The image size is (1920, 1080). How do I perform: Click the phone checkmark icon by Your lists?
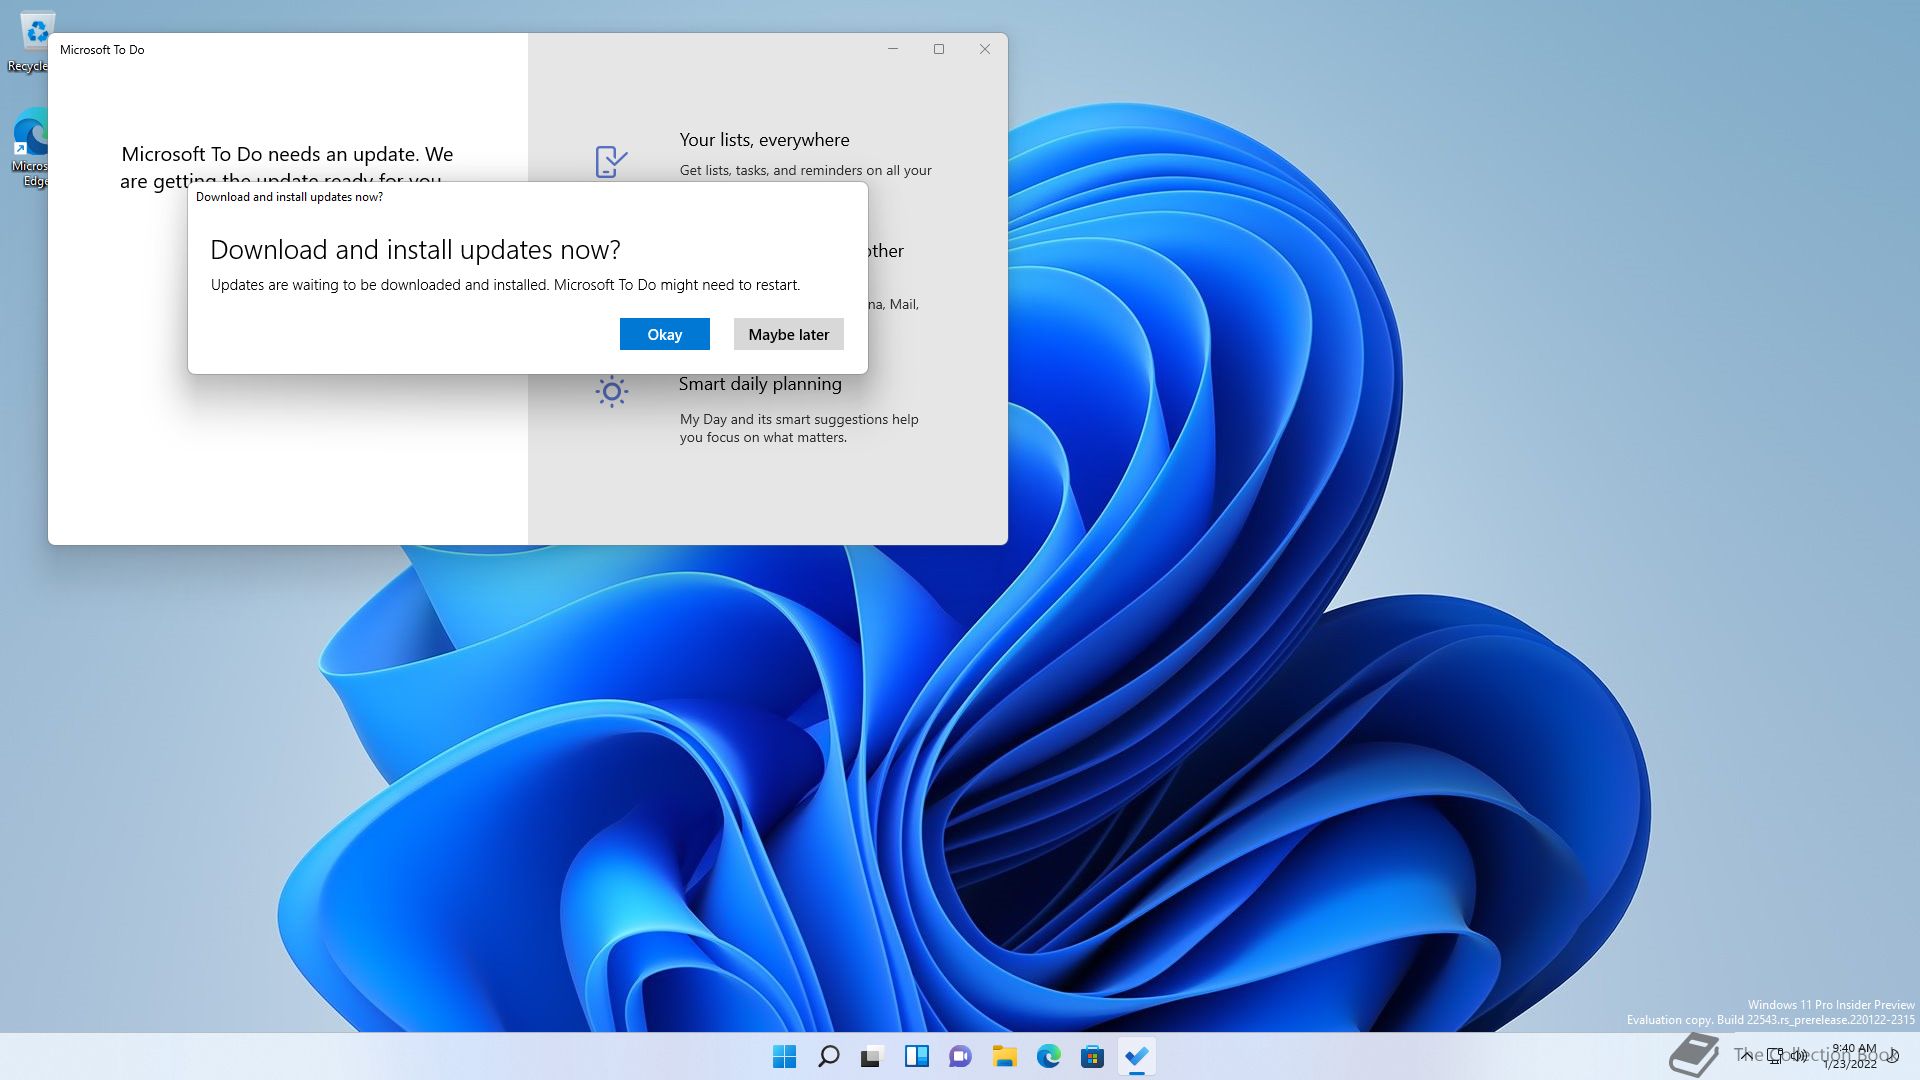[611, 161]
